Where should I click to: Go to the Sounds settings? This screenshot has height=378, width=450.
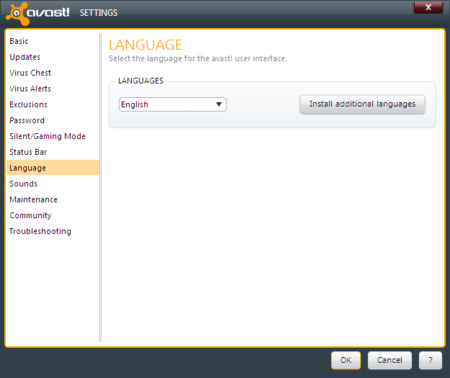pos(53,184)
